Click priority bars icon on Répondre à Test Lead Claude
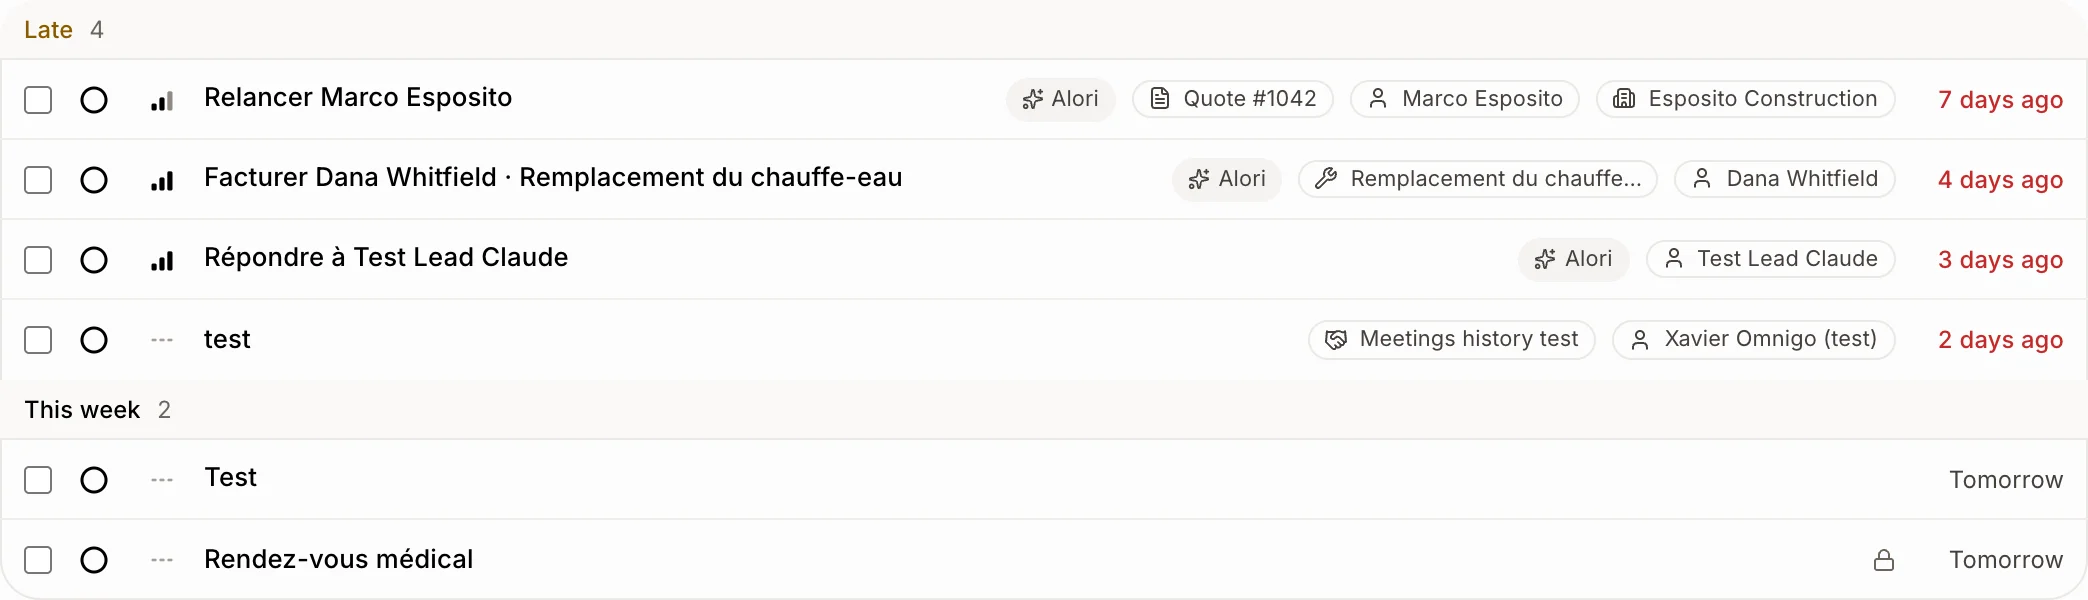 pos(162,261)
